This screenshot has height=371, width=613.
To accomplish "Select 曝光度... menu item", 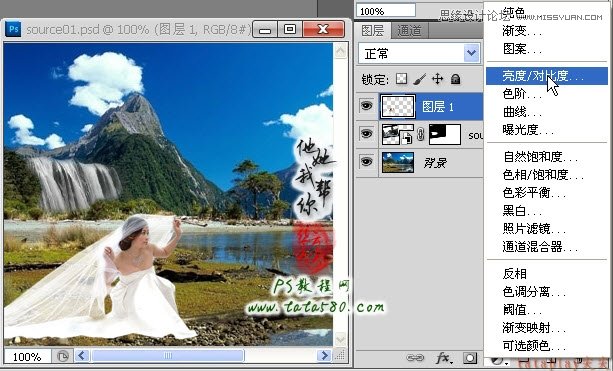I will [x=546, y=130].
